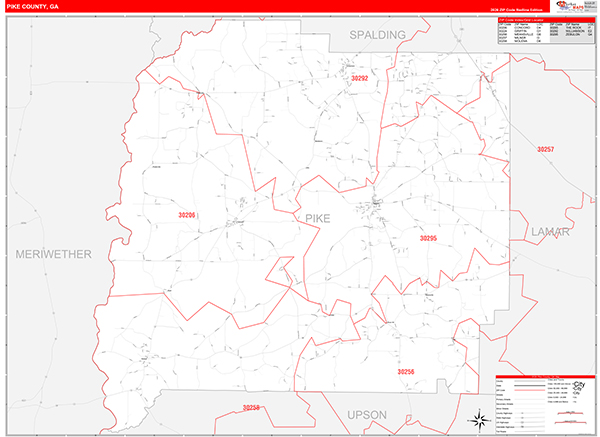Click the lower kilometer scale bar in legend
The height and width of the screenshot is (437, 600).
click(x=571, y=422)
